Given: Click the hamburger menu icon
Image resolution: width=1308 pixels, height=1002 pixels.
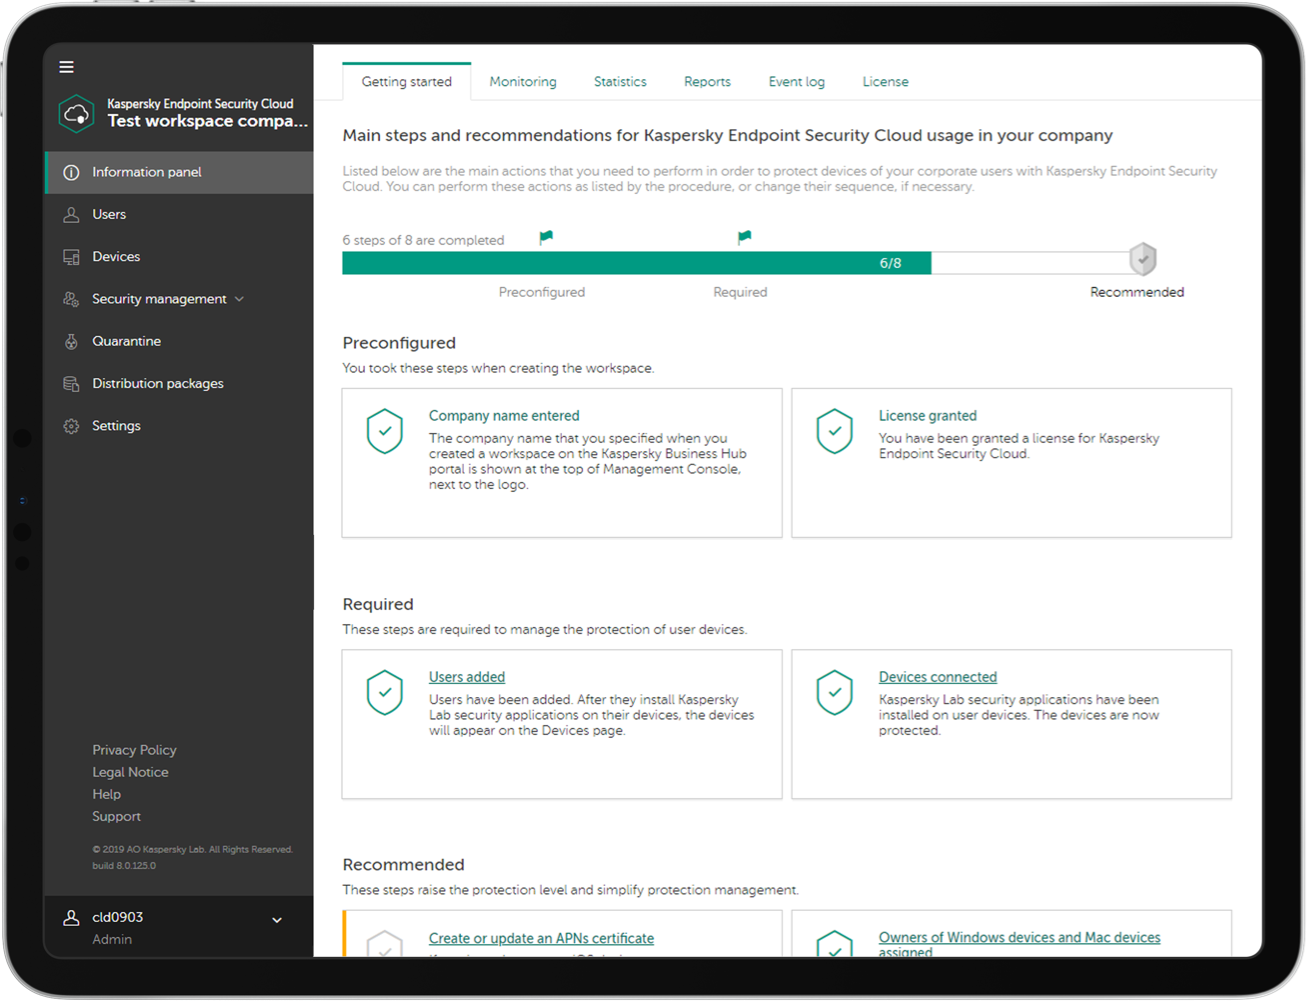Looking at the screenshot, I should [67, 67].
